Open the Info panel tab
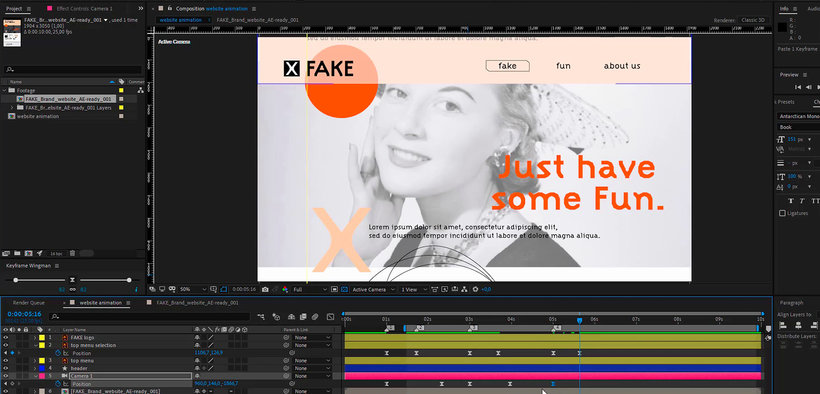 [784, 8]
